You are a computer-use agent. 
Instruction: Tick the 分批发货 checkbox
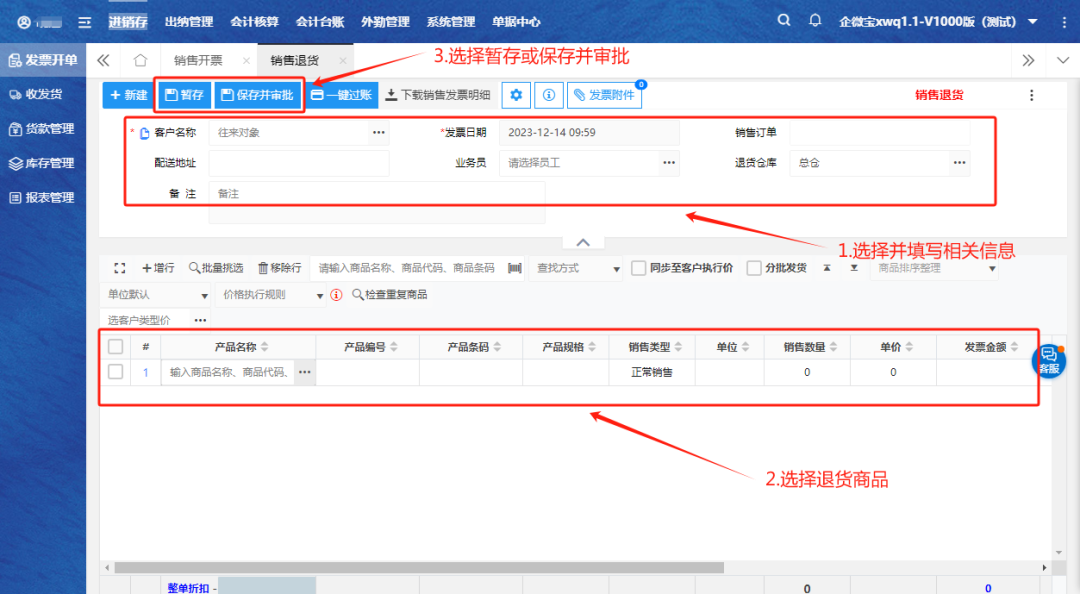point(754,268)
